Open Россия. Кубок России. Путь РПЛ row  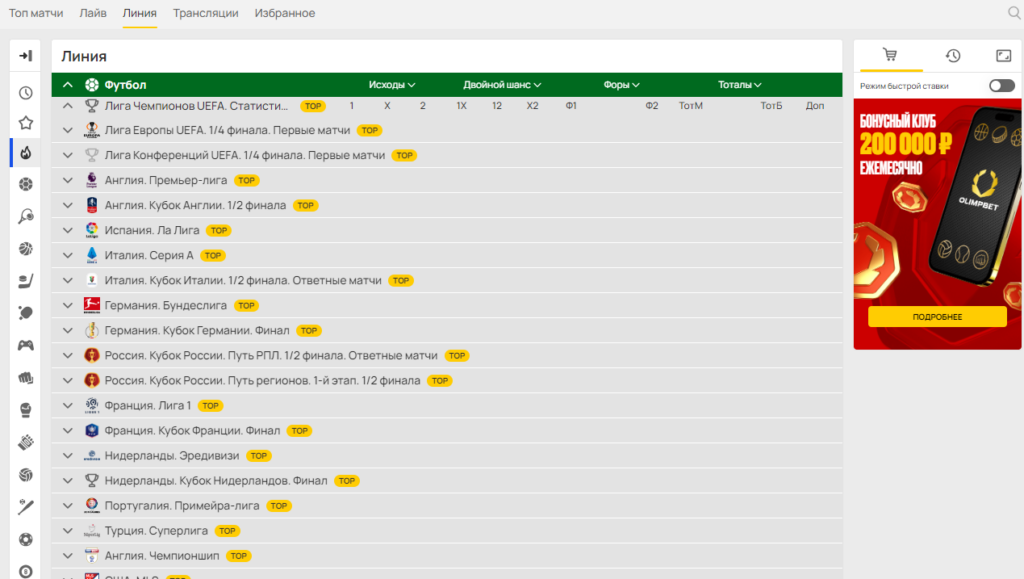[447, 355]
